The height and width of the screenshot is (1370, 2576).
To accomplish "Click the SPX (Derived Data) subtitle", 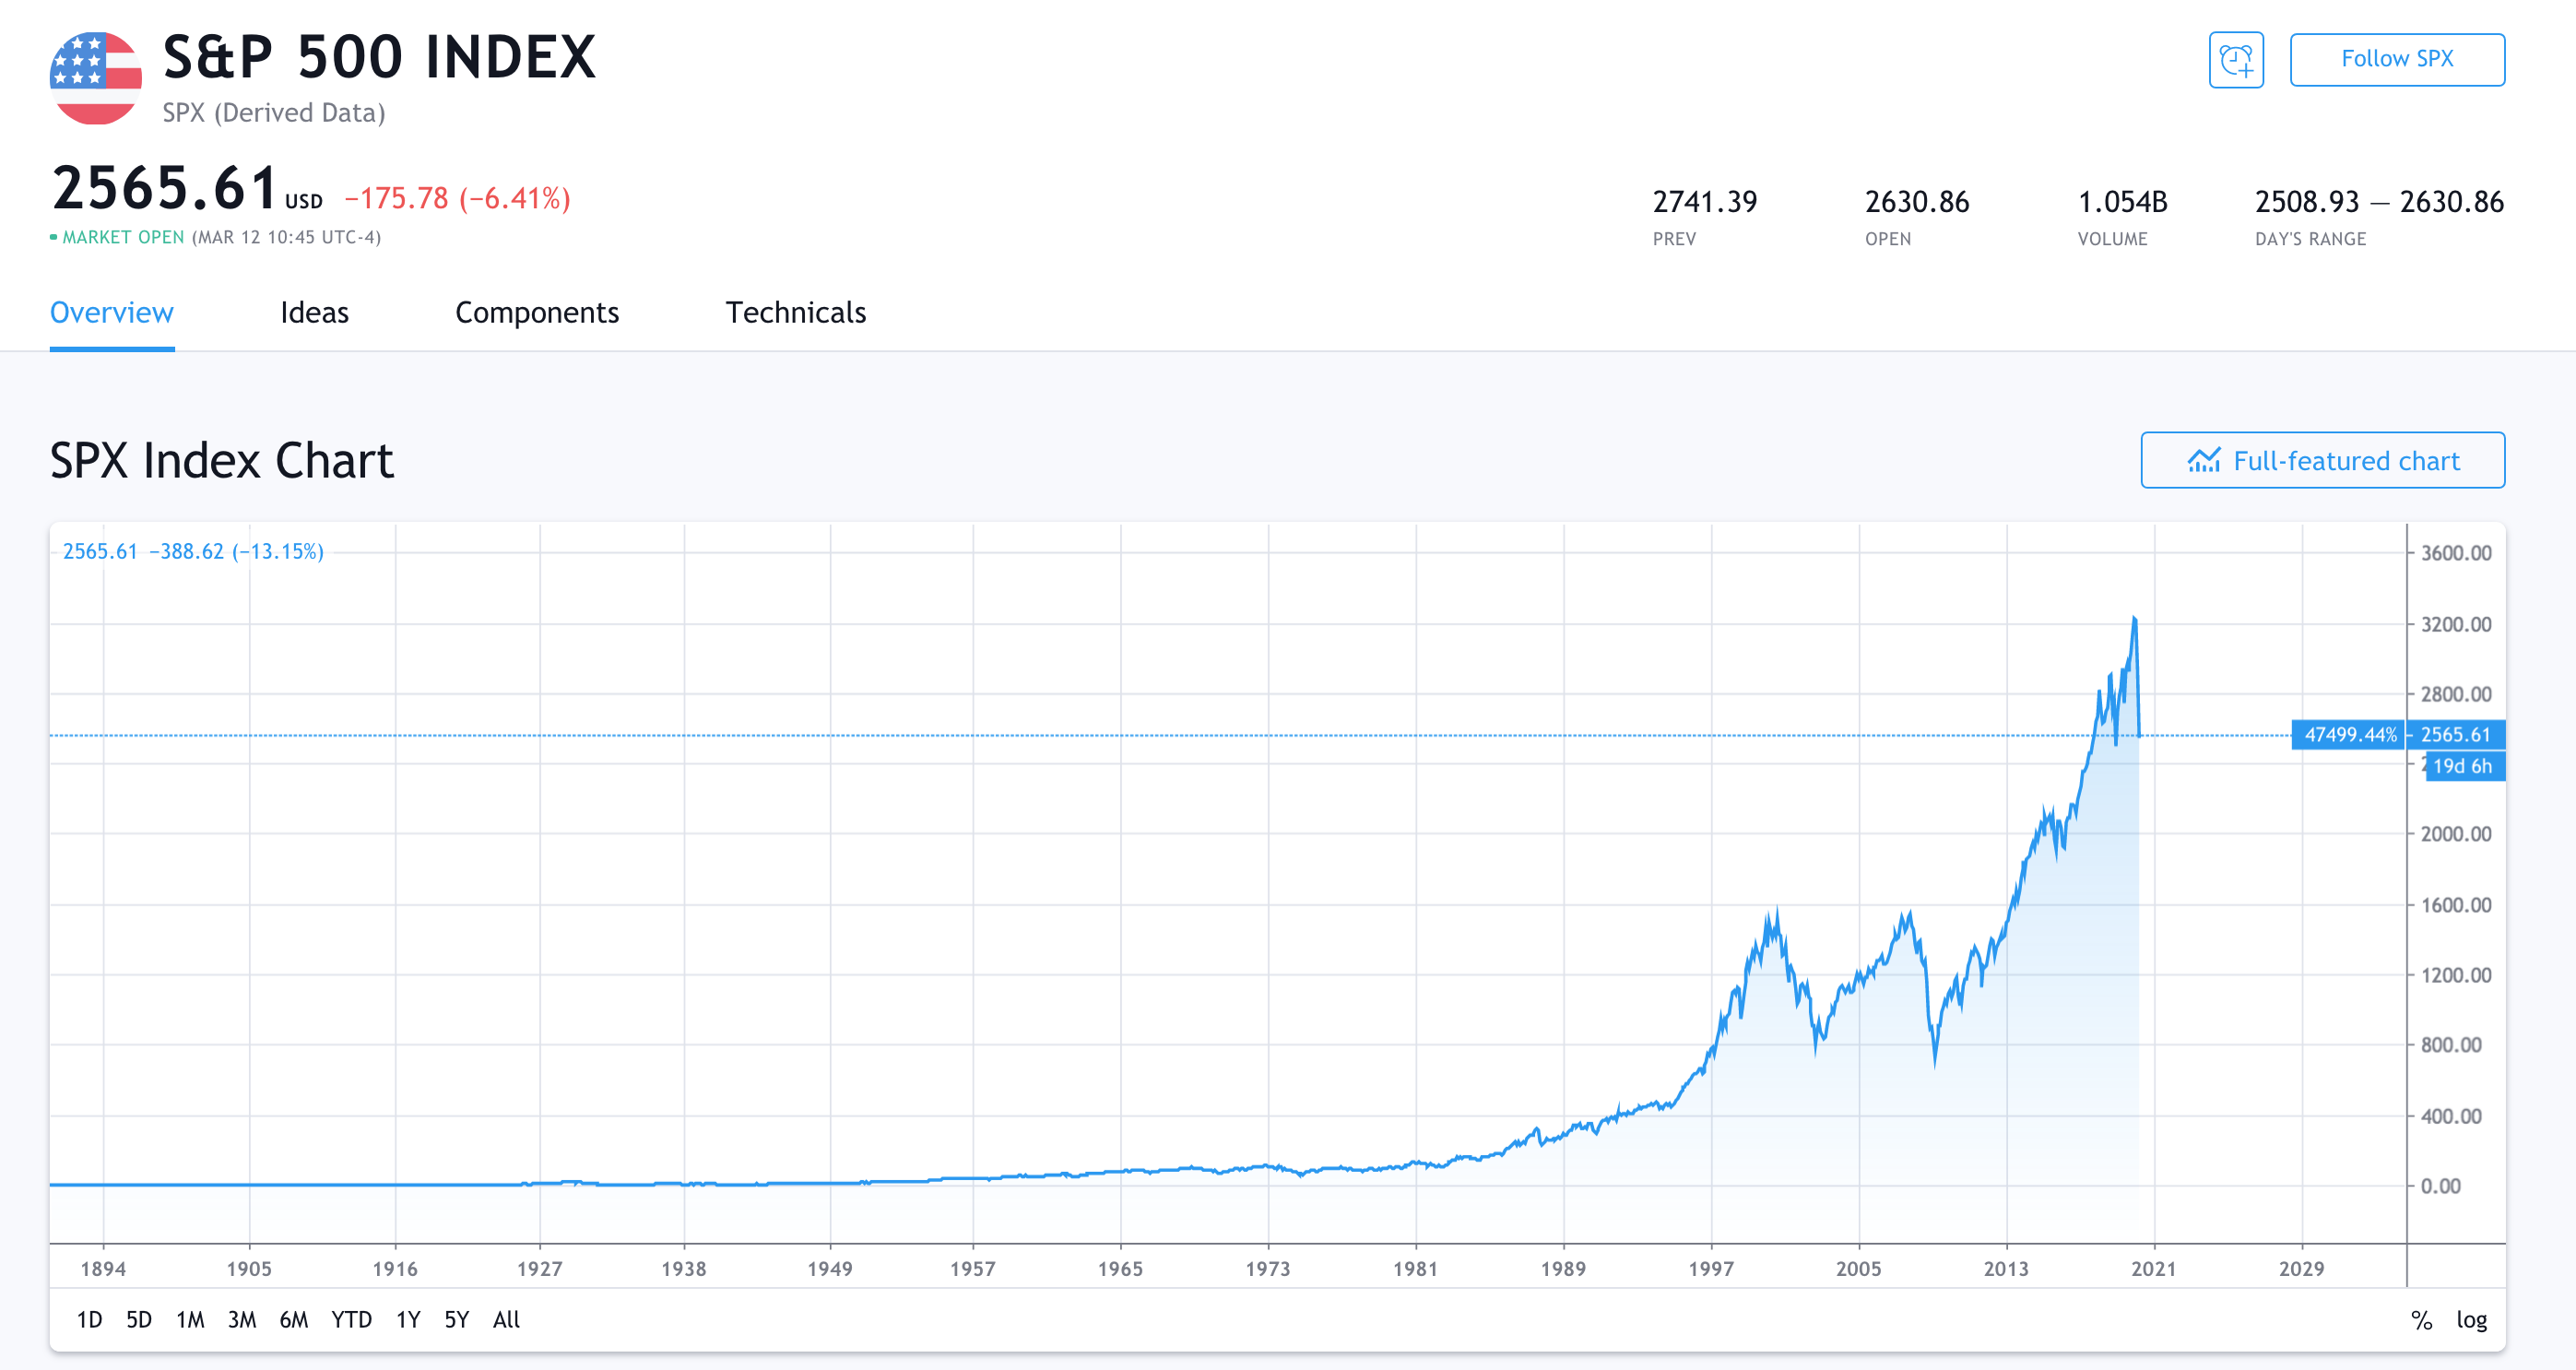I will click(x=274, y=112).
